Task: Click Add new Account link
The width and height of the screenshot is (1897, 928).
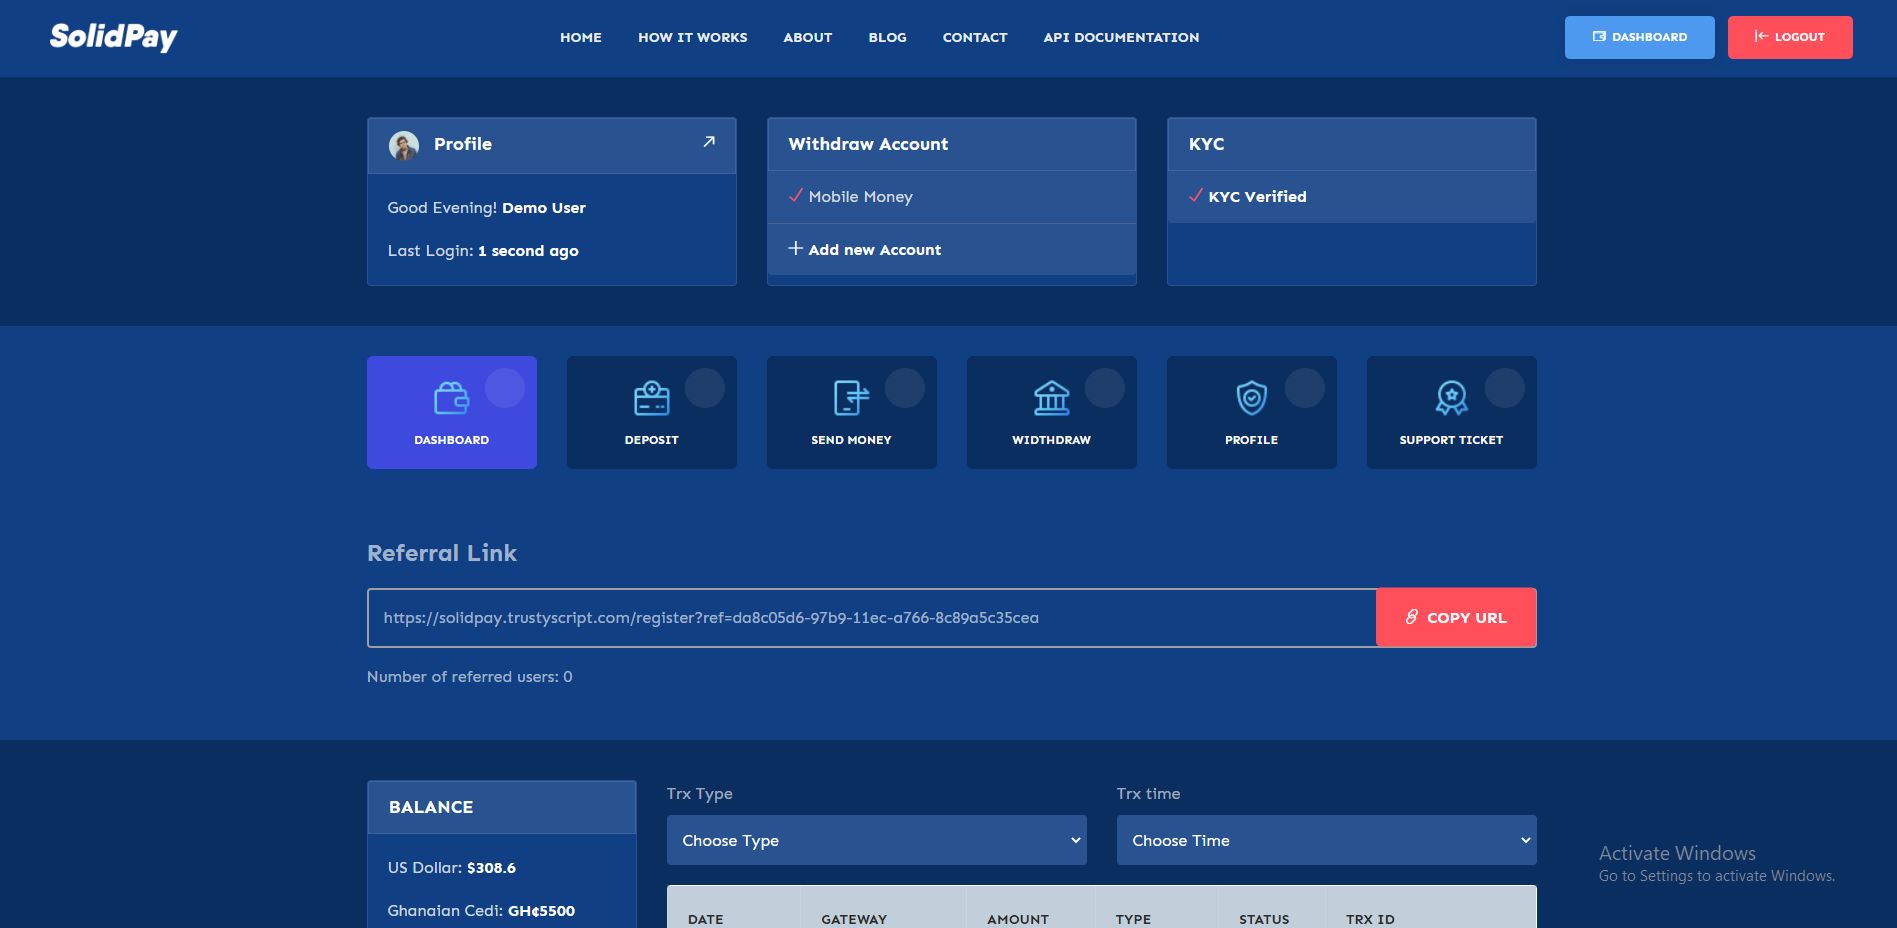Action: click(x=874, y=250)
